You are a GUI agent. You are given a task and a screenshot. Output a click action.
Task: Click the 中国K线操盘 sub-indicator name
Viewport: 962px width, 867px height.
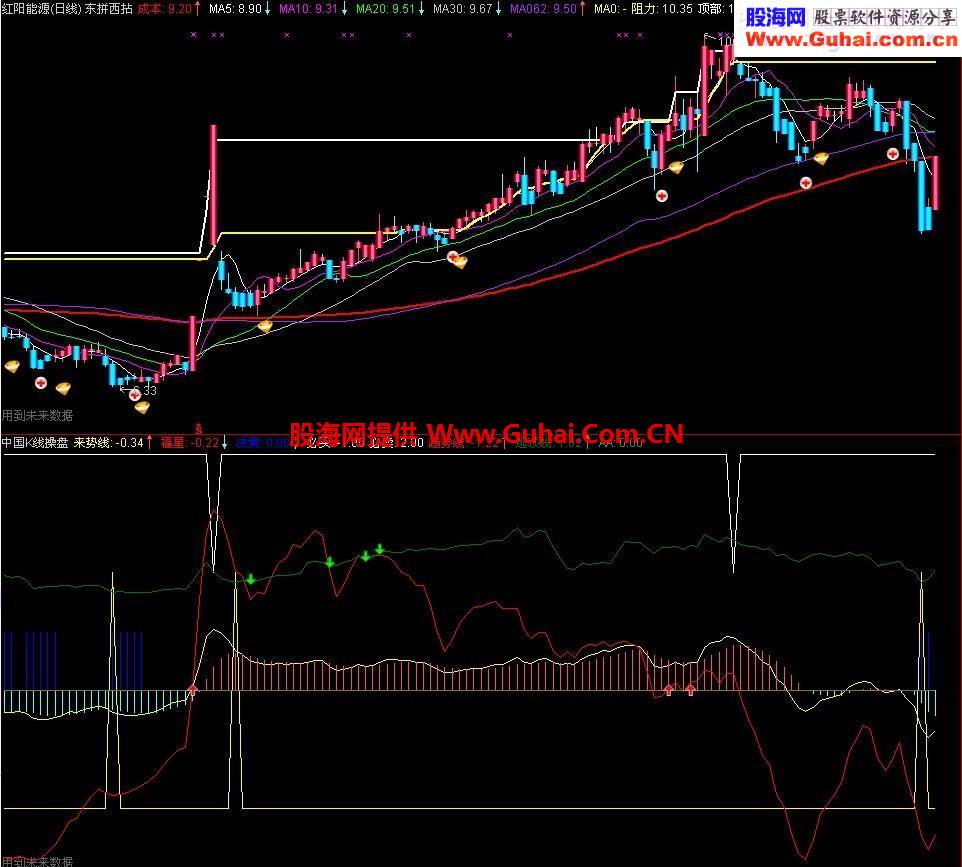[35, 442]
